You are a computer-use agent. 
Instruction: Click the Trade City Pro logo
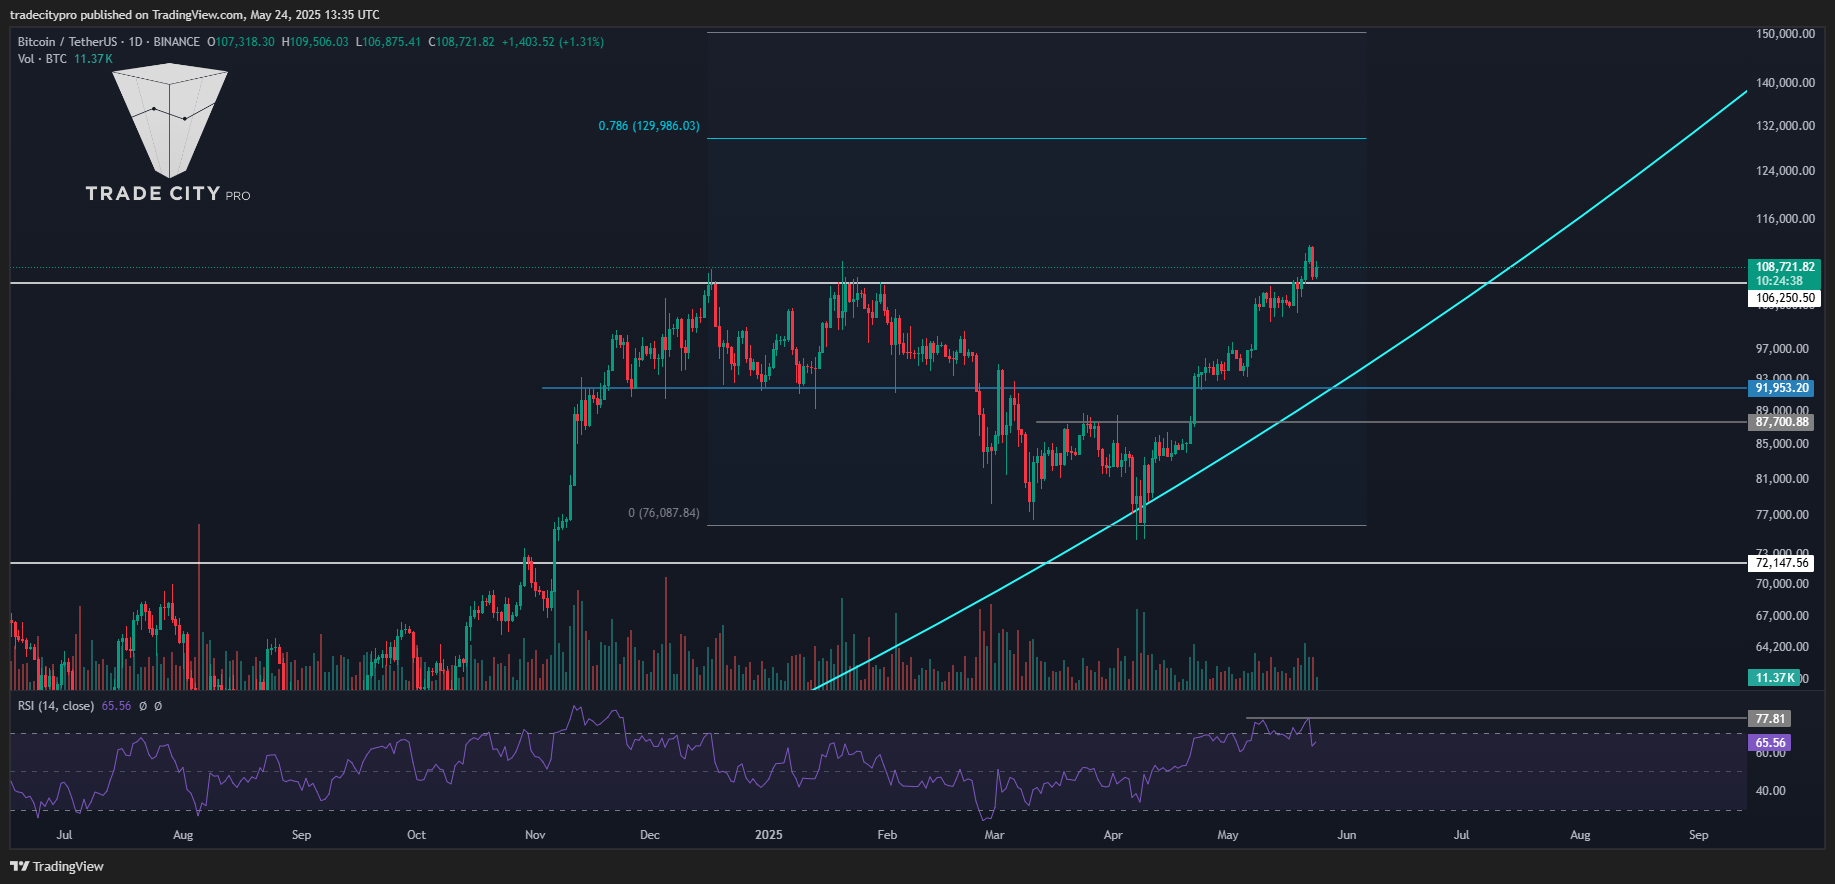click(x=168, y=133)
